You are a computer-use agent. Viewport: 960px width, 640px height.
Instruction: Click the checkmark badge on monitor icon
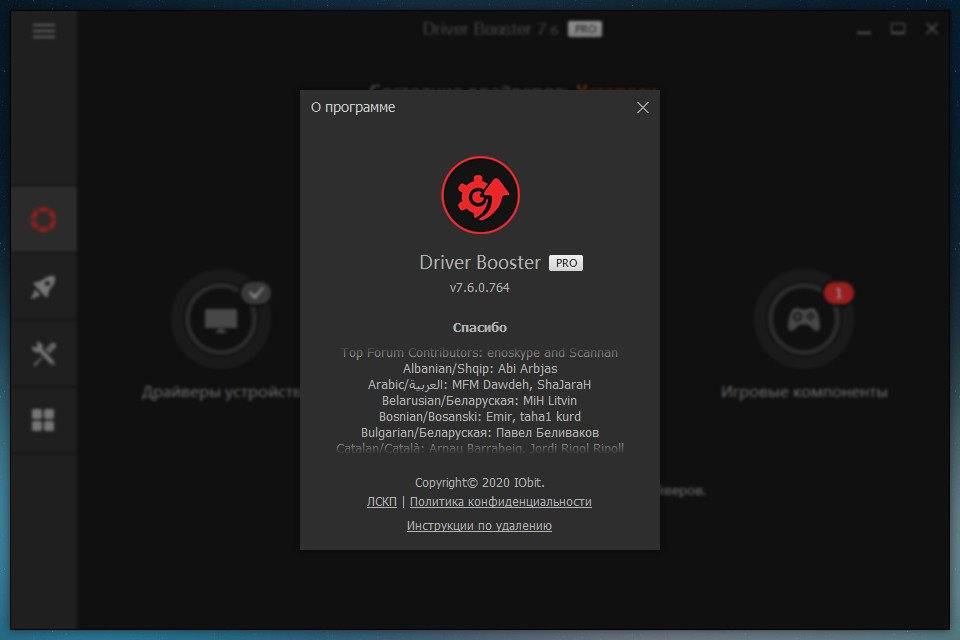point(256,293)
